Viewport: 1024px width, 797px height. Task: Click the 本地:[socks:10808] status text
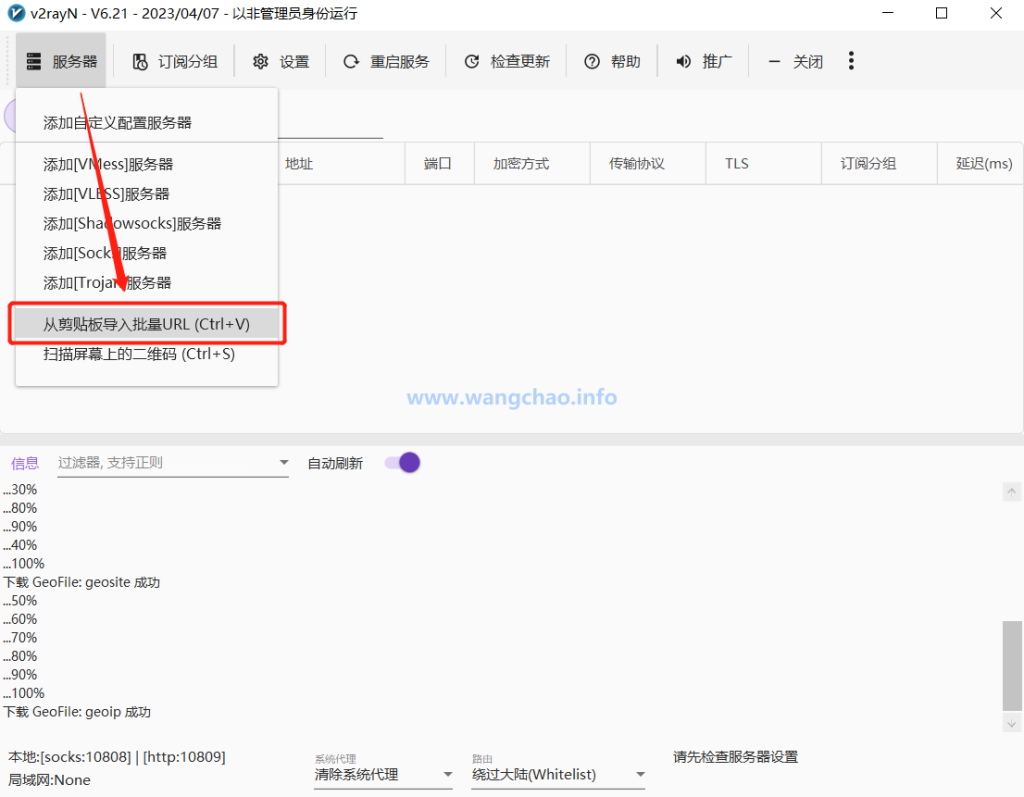click(x=117, y=756)
